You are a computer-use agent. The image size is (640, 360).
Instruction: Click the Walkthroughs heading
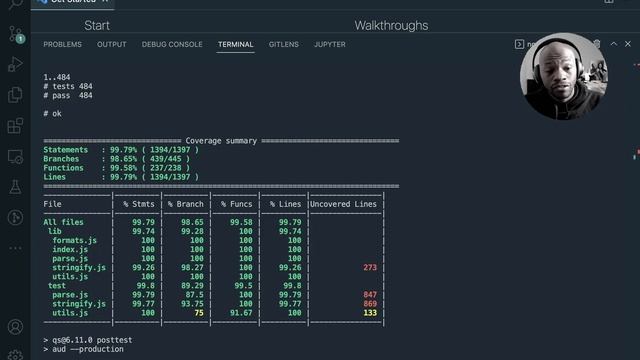[391, 26]
